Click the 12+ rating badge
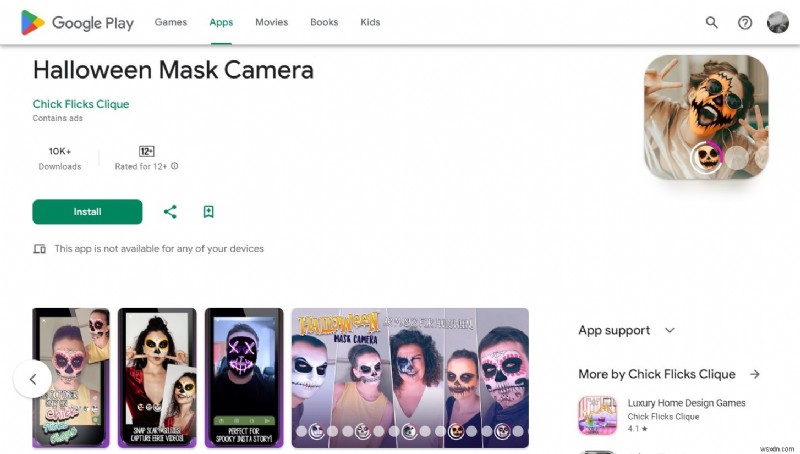Screen dimensions: 800x454 click(x=146, y=151)
